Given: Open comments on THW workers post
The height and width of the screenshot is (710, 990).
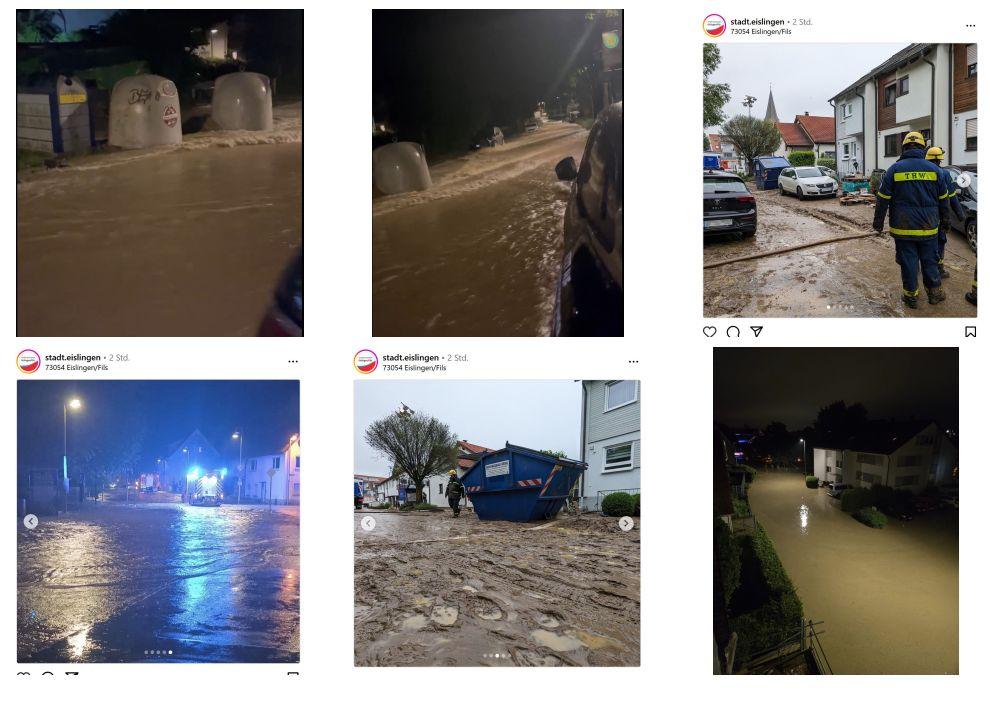Looking at the screenshot, I should point(733,332).
